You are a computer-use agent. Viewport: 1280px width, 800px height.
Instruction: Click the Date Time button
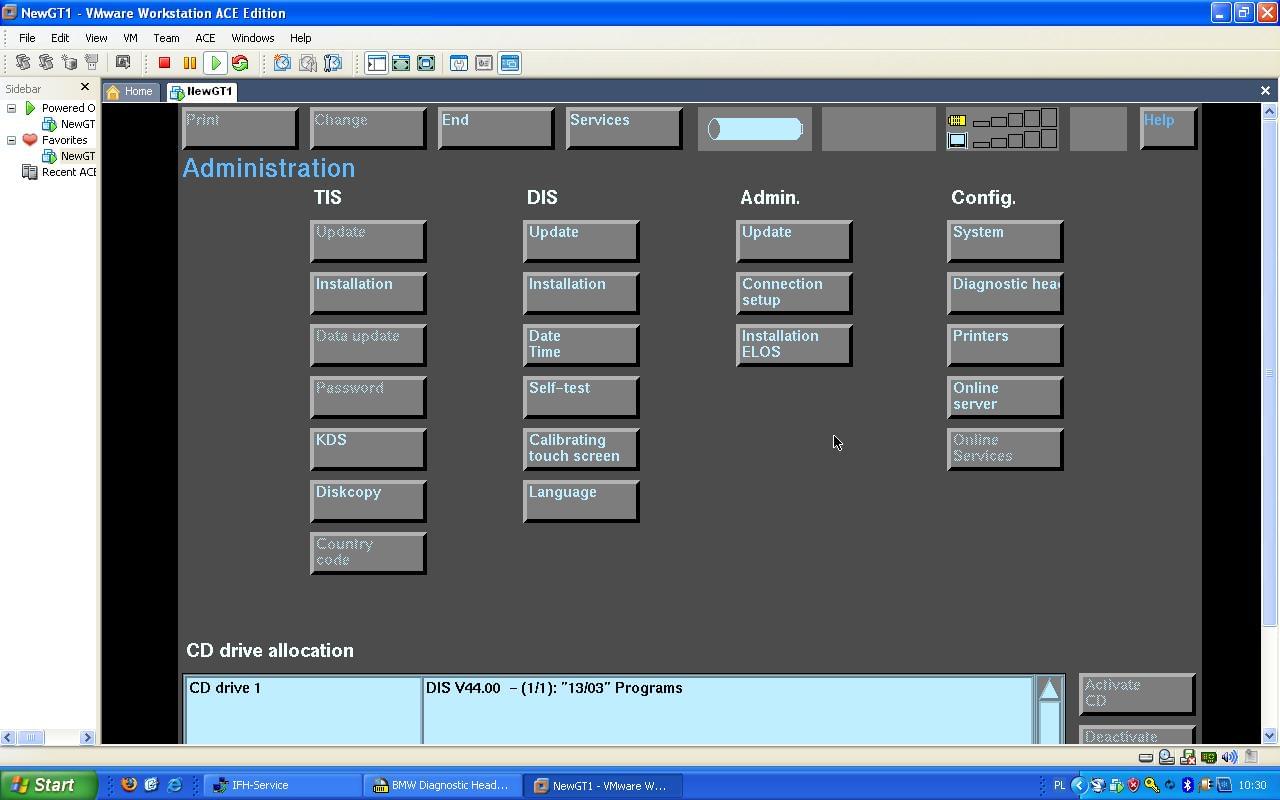(581, 345)
